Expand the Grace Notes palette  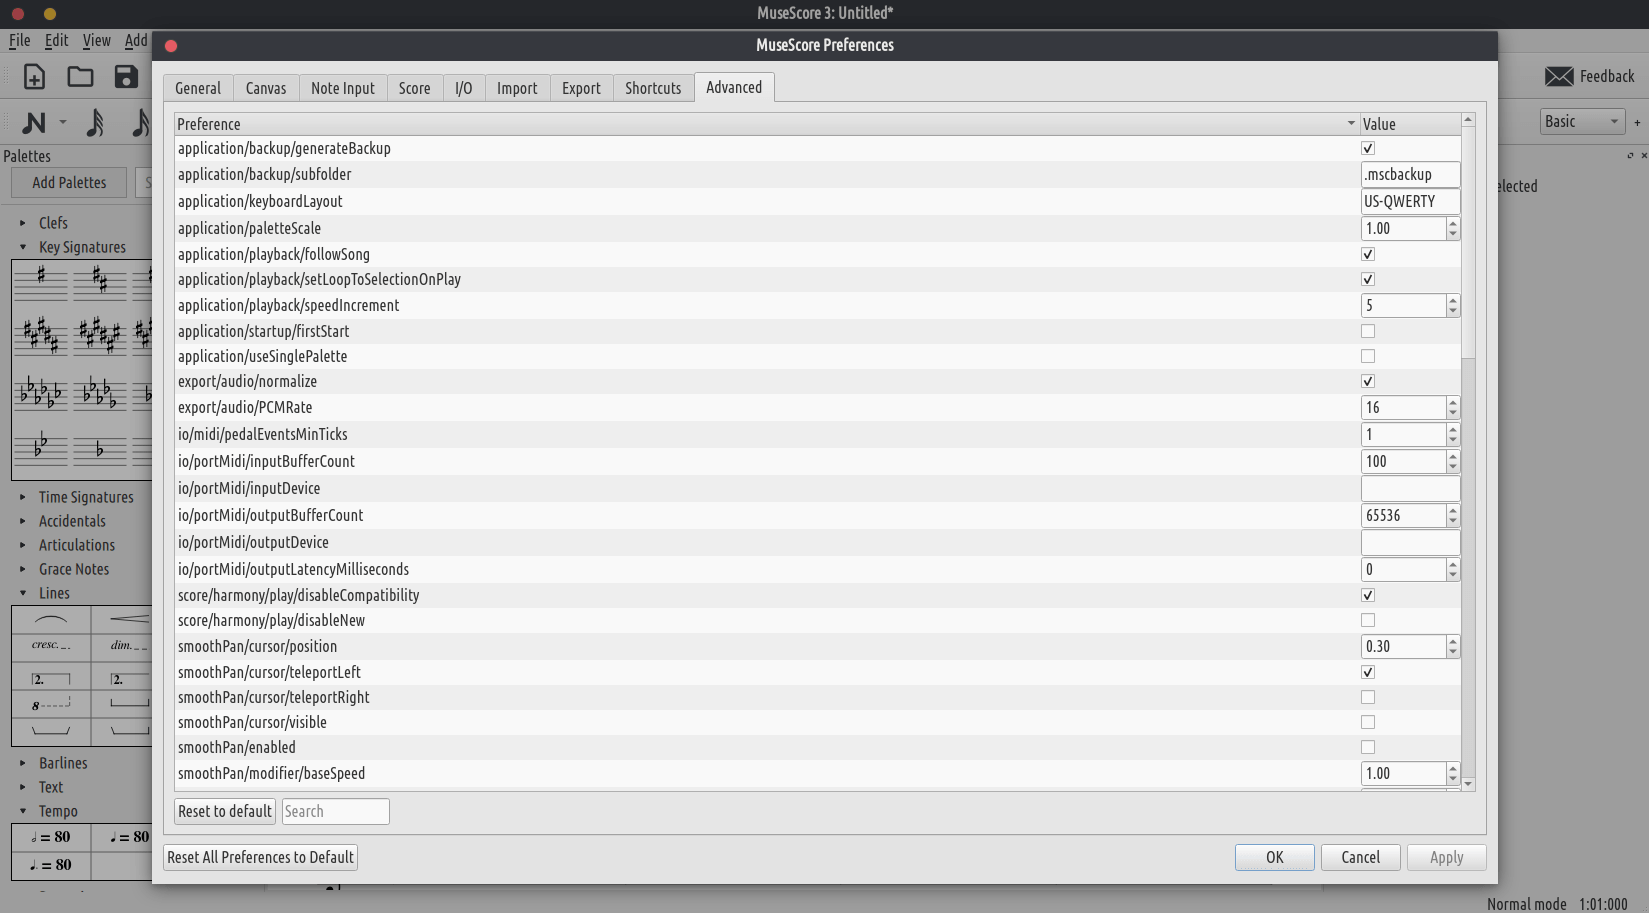23,569
